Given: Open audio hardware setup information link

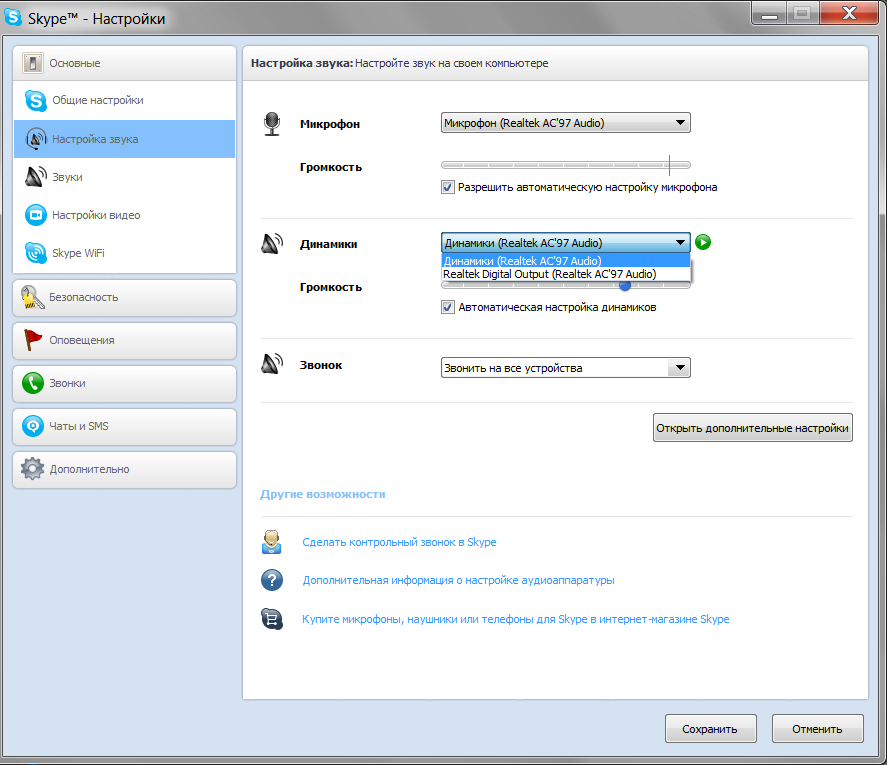Looking at the screenshot, I should click(x=458, y=580).
